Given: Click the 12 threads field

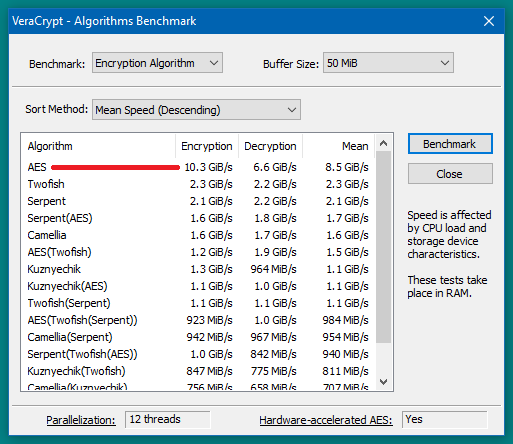Looking at the screenshot, I should click(x=168, y=419).
